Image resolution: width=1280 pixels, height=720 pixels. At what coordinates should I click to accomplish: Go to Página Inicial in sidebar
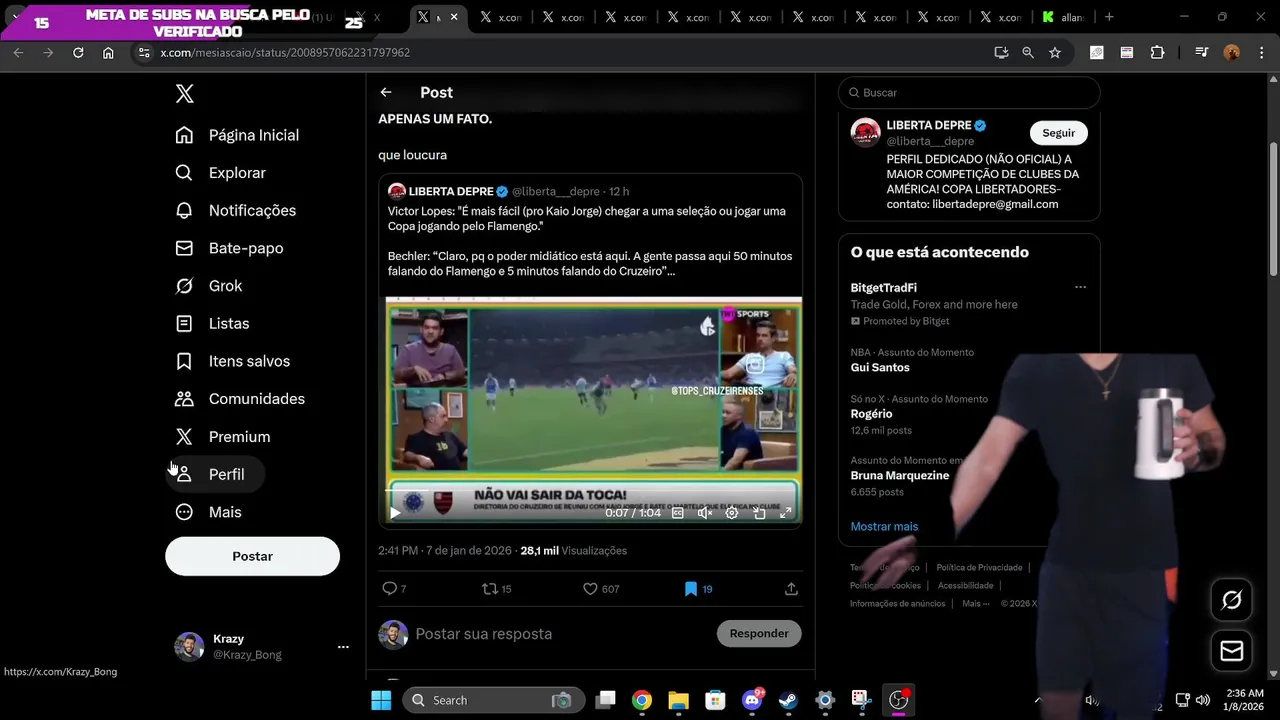tap(237, 135)
